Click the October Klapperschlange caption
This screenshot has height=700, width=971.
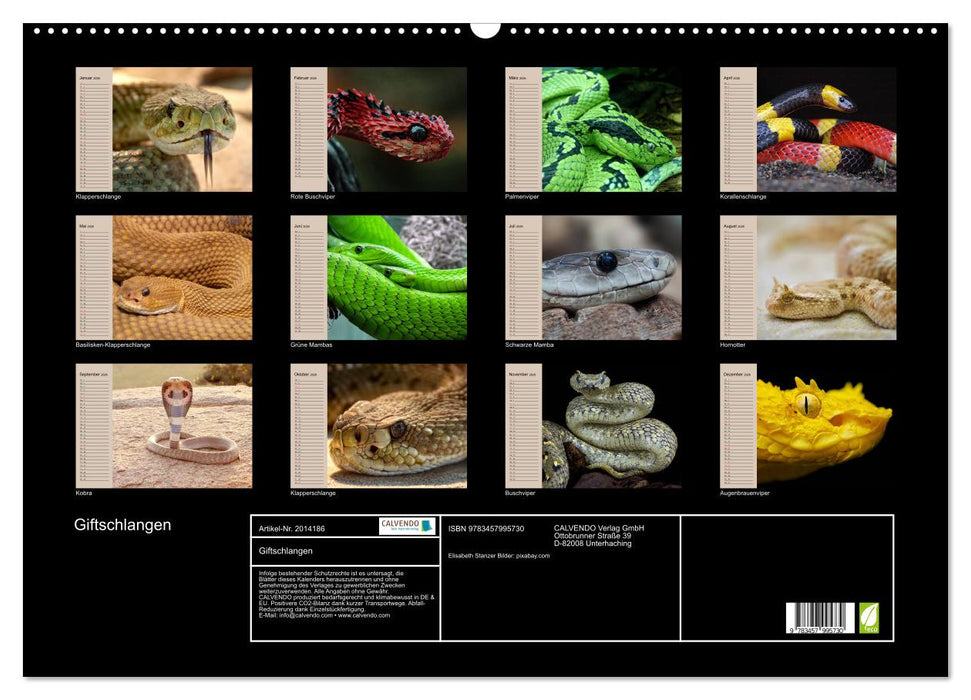click(x=313, y=493)
